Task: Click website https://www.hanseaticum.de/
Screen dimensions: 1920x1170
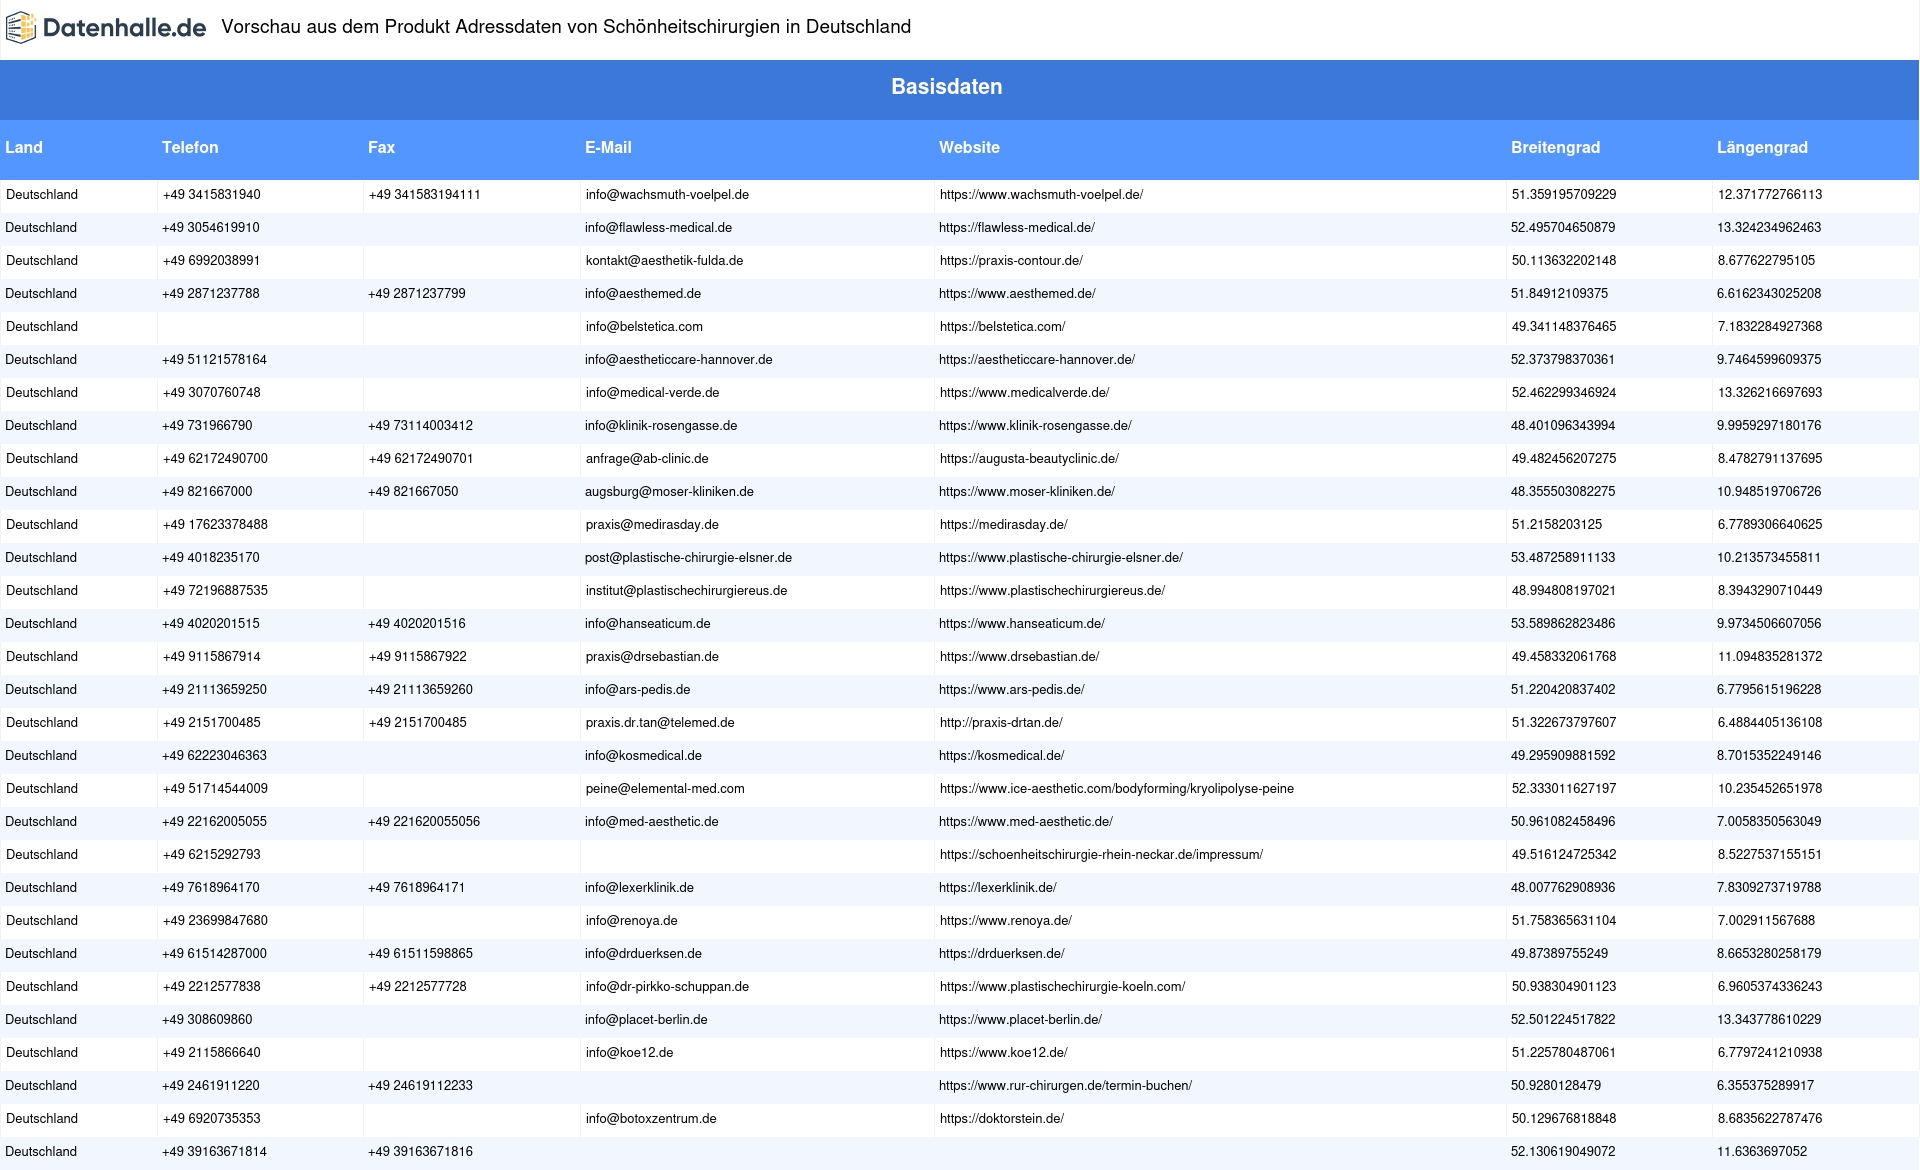Action: tap(1022, 624)
